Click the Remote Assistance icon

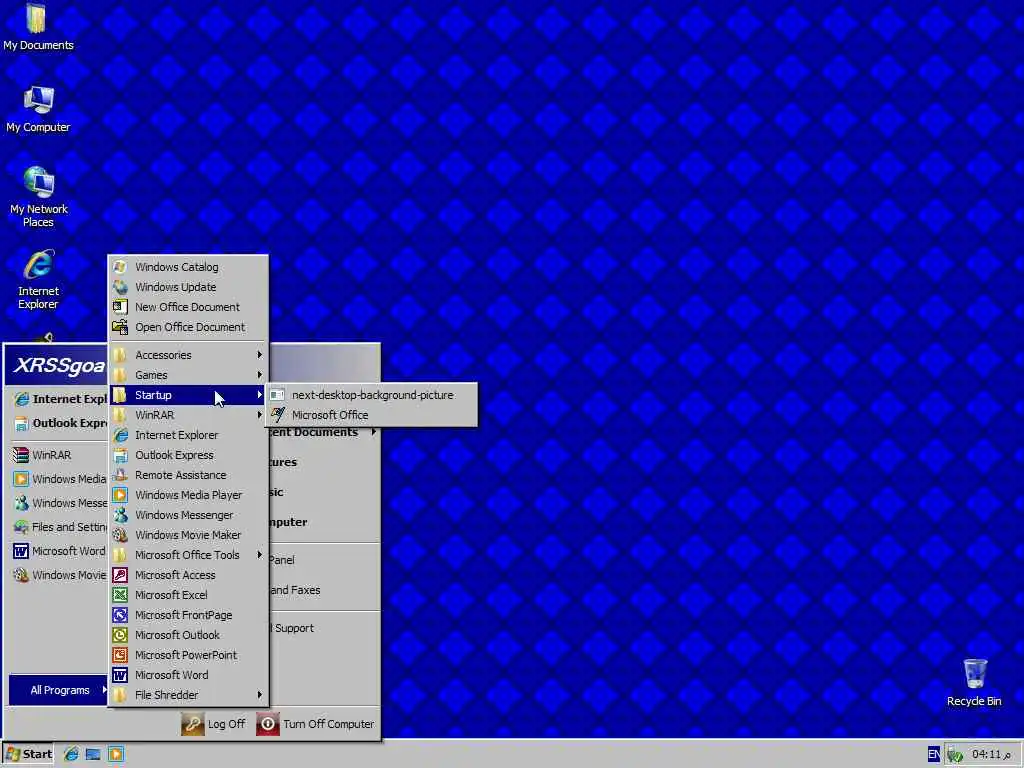click(x=120, y=475)
